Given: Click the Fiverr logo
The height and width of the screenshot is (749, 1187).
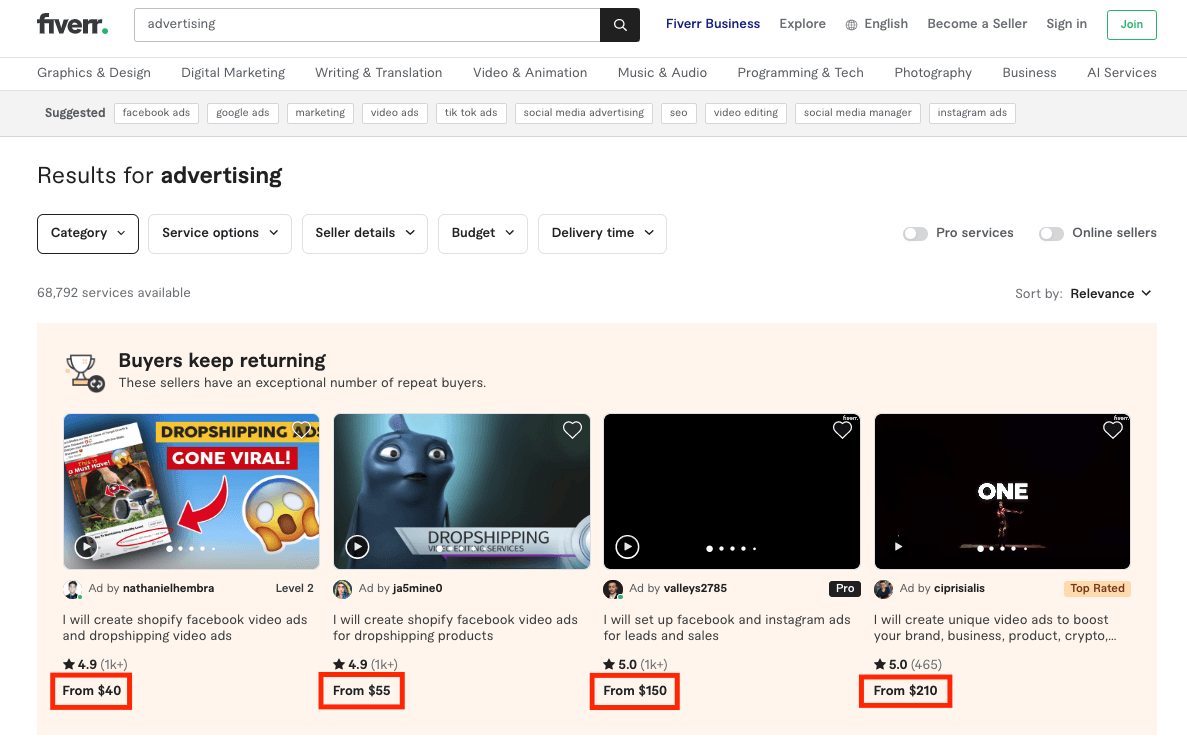Looking at the screenshot, I should click(73, 24).
